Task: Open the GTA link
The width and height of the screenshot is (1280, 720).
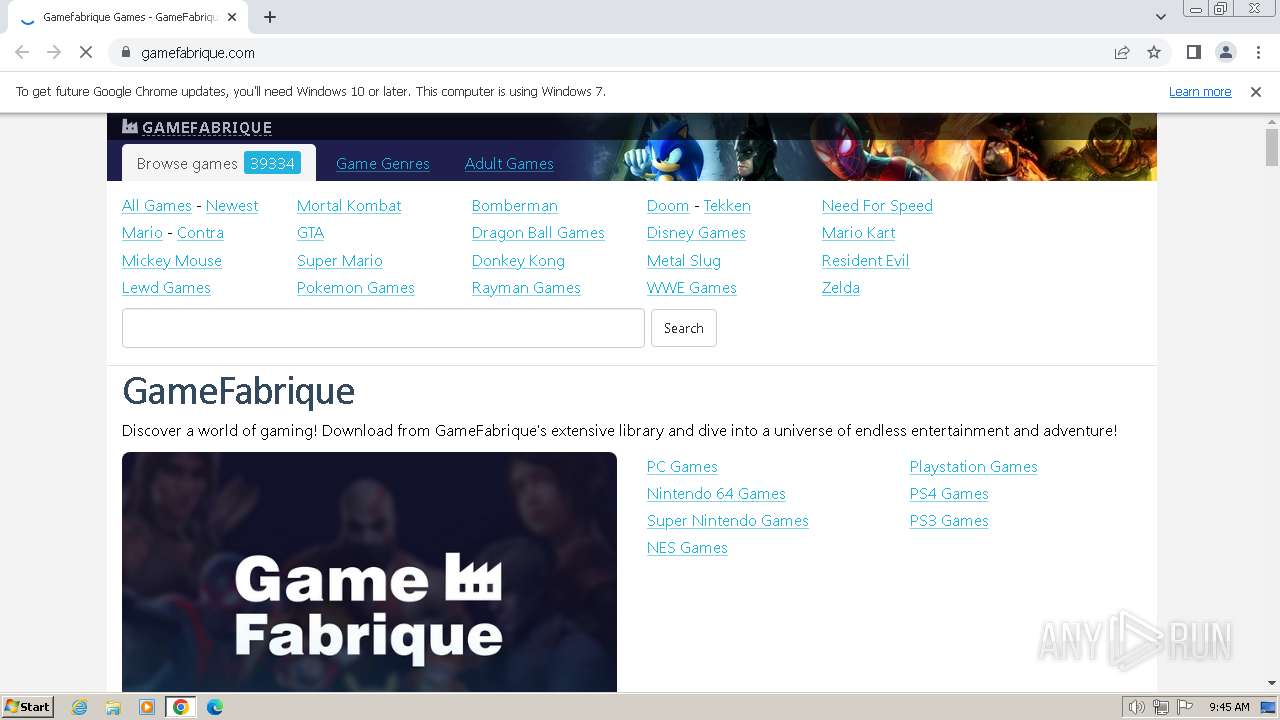Action: tap(310, 233)
